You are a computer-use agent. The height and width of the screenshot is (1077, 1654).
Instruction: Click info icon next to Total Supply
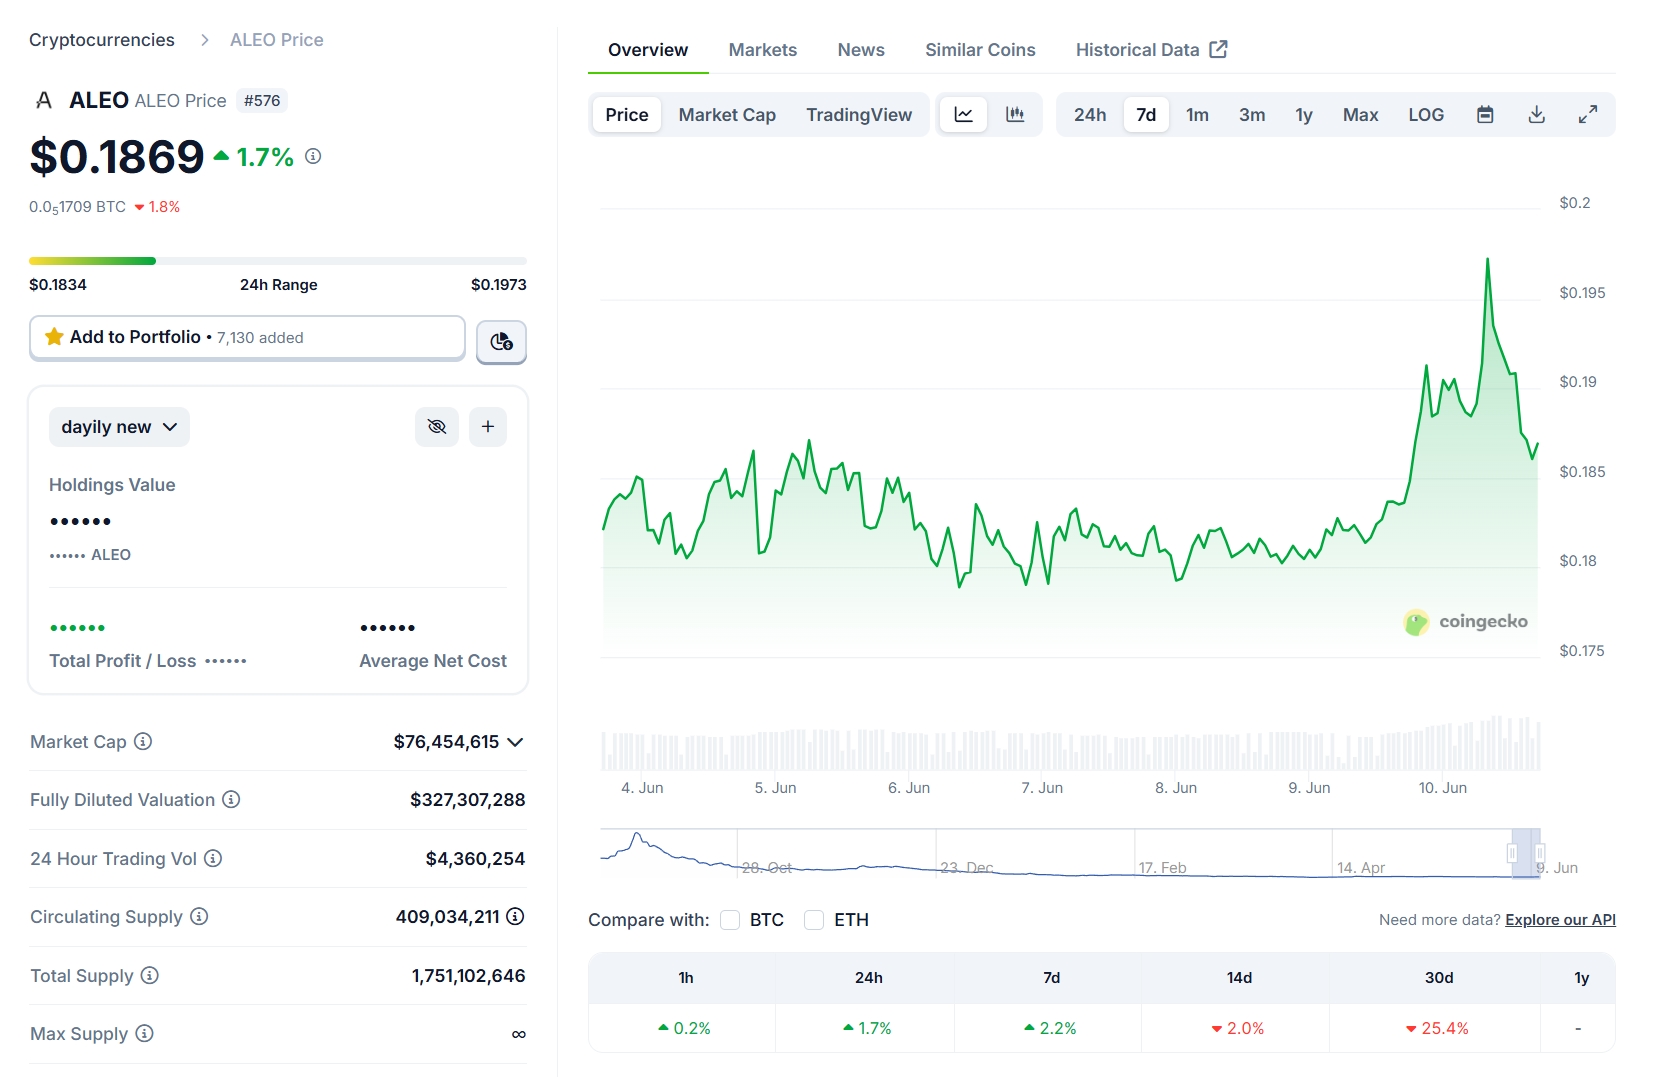(x=149, y=975)
